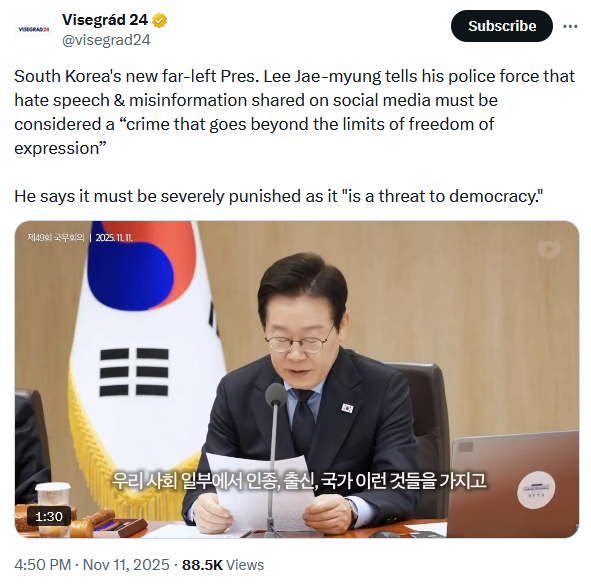Open the @visegrad24 handle link
Screen dimensions: 591x584
tap(106, 40)
